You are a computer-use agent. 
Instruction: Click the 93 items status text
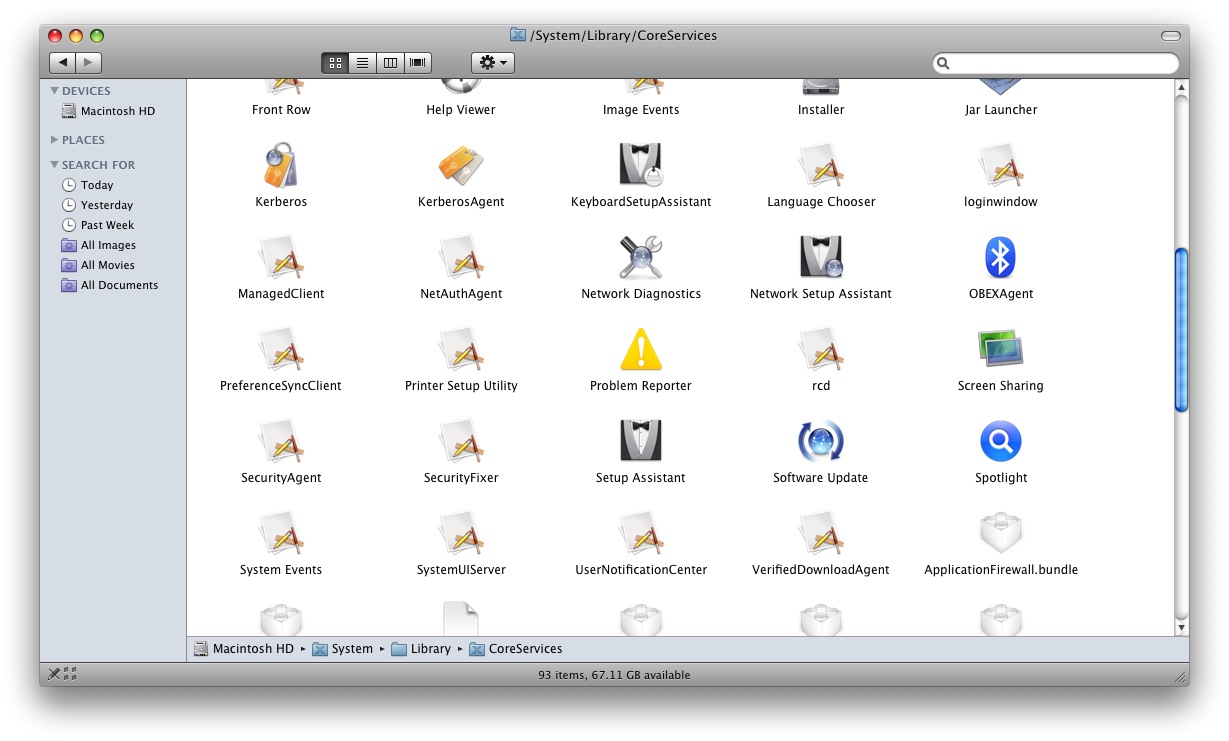pyautogui.click(x=614, y=675)
